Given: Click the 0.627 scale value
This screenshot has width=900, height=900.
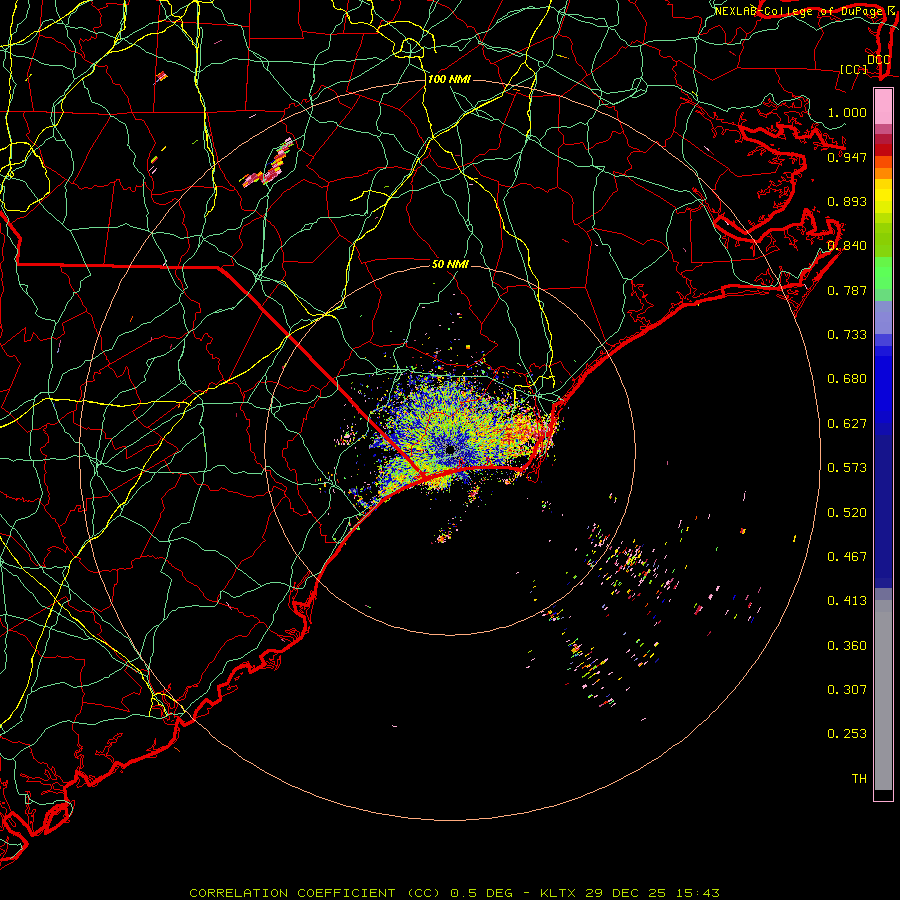Looking at the screenshot, I should click(x=847, y=424).
